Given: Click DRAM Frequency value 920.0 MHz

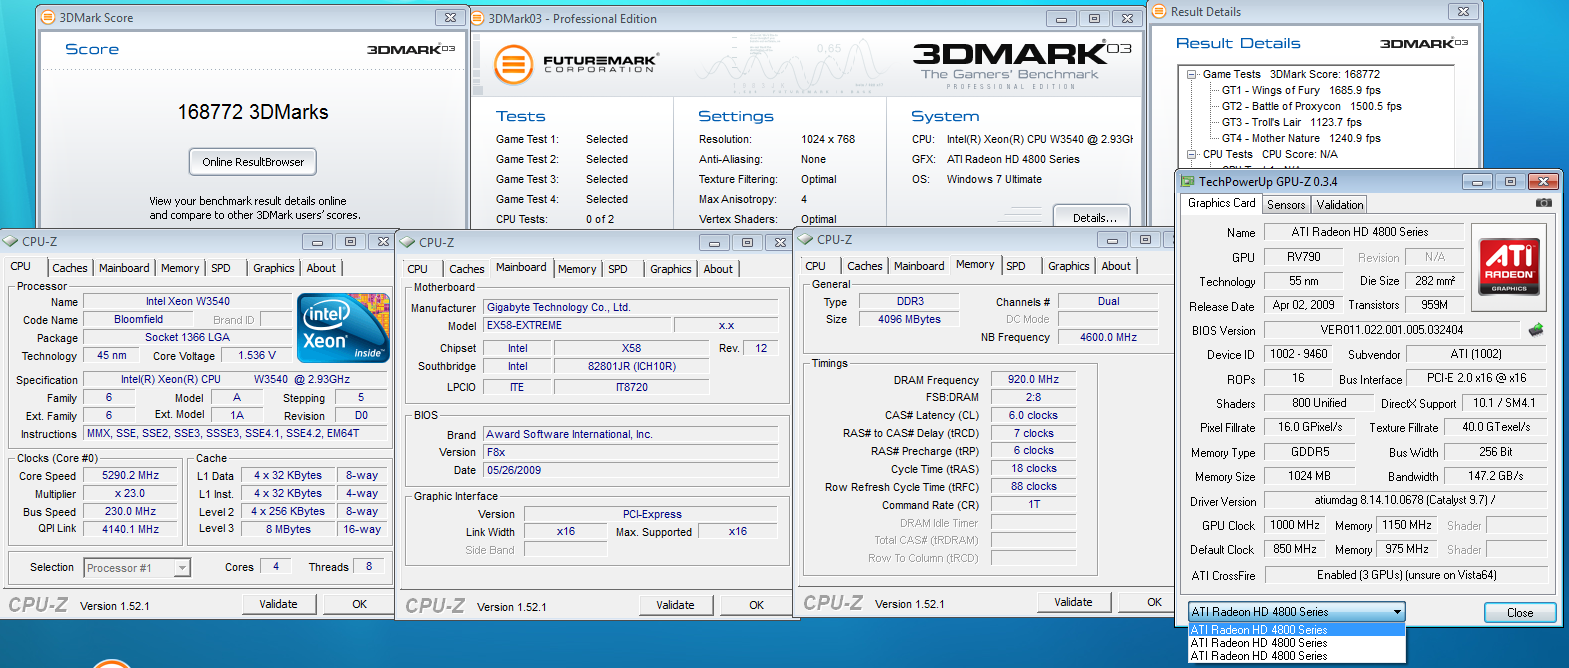Looking at the screenshot, I should [x=1033, y=380].
